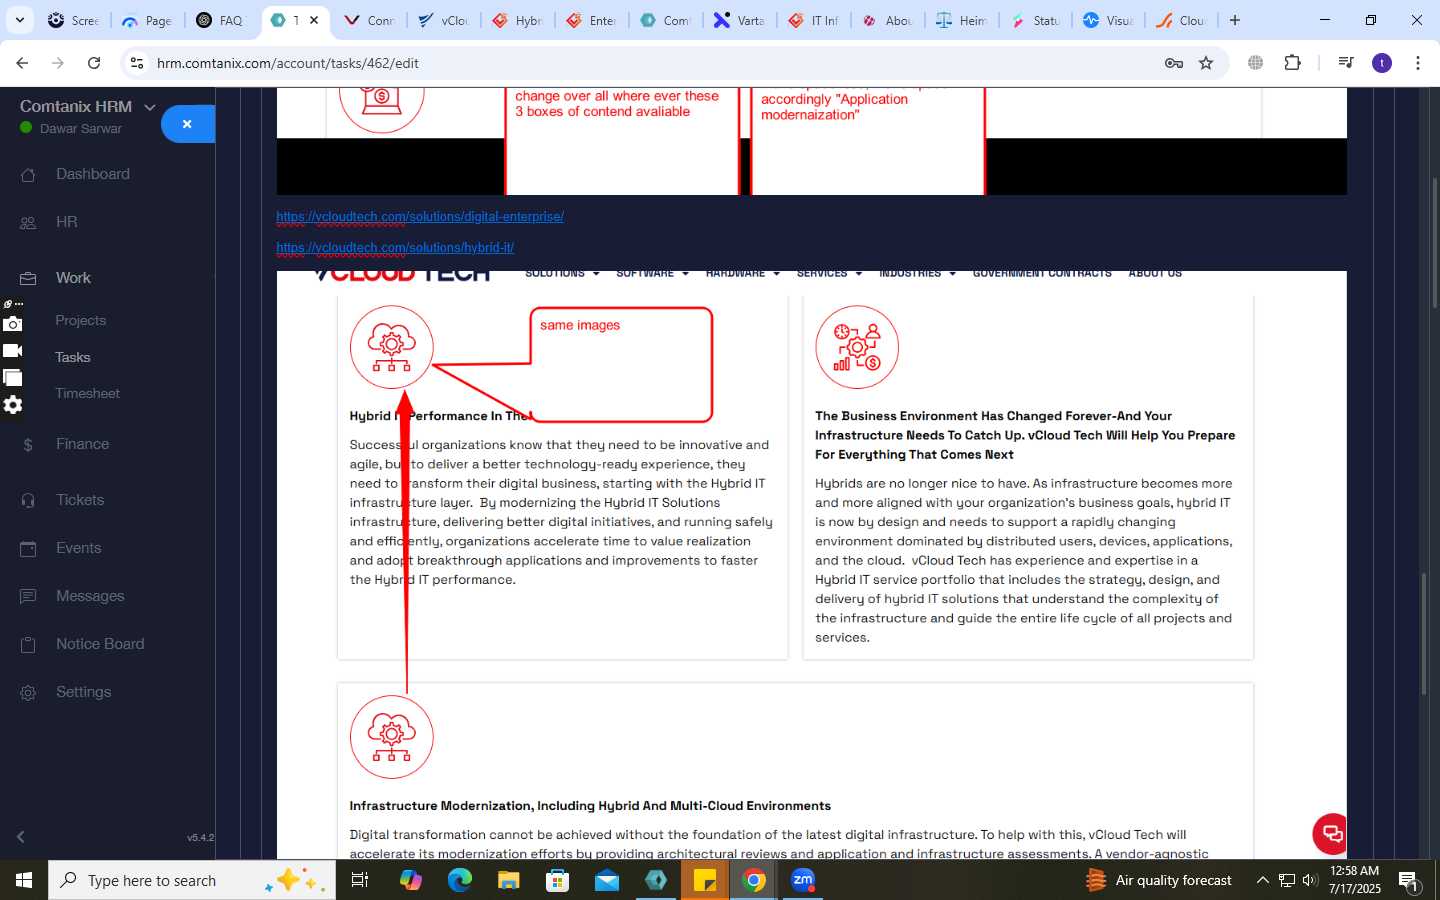Switch to the Statu browser tab
The height and width of the screenshot is (900, 1440).
pyautogui.click(x=1036, y=20)
